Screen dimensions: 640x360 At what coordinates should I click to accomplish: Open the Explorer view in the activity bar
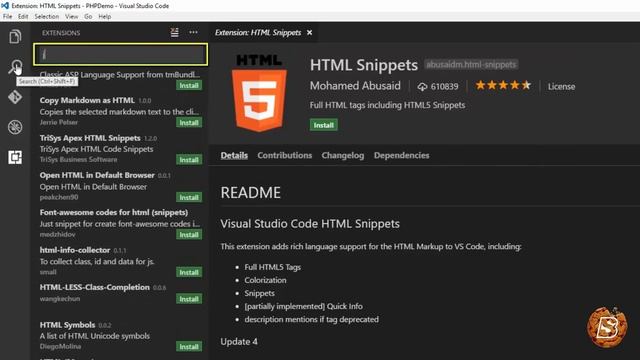click(15, 36)
